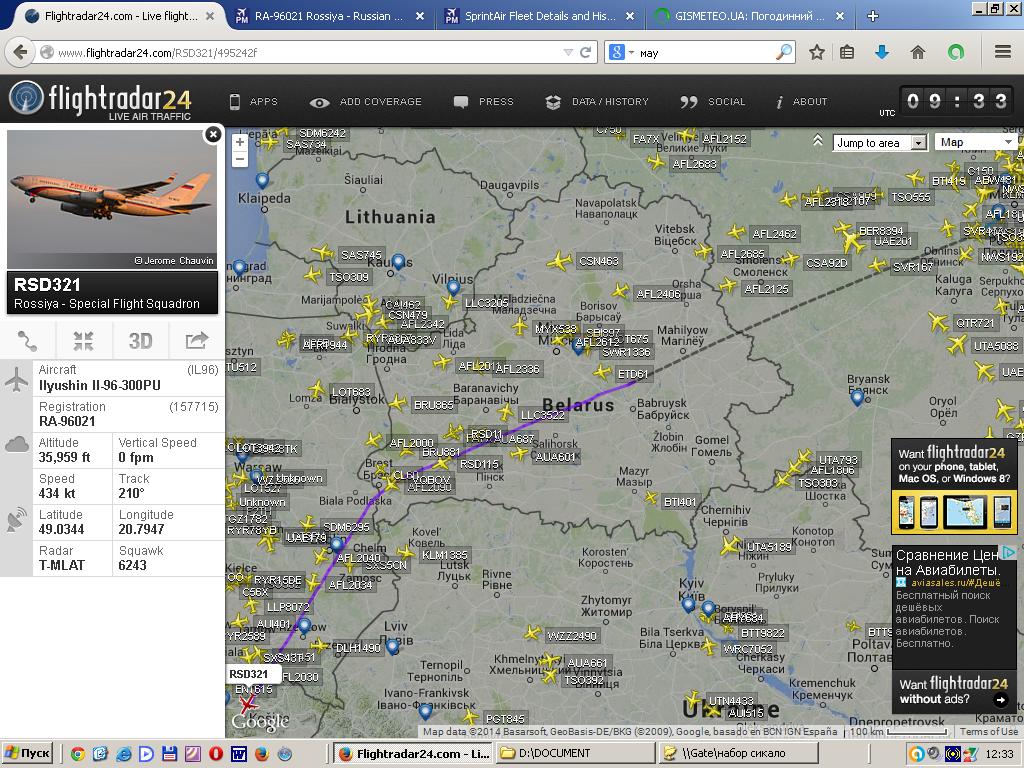1024x768 pixels.
Task: Switch to the SprintAir Fleet Details tab
Action: pyautogui.click(x=535, y=16)
